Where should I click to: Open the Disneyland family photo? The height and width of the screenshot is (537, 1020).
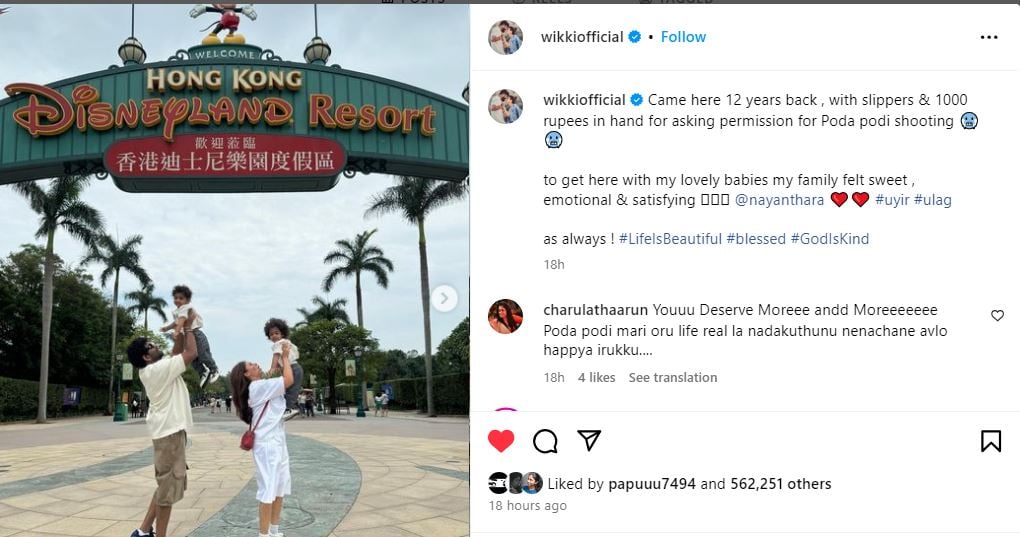(234, 270)
